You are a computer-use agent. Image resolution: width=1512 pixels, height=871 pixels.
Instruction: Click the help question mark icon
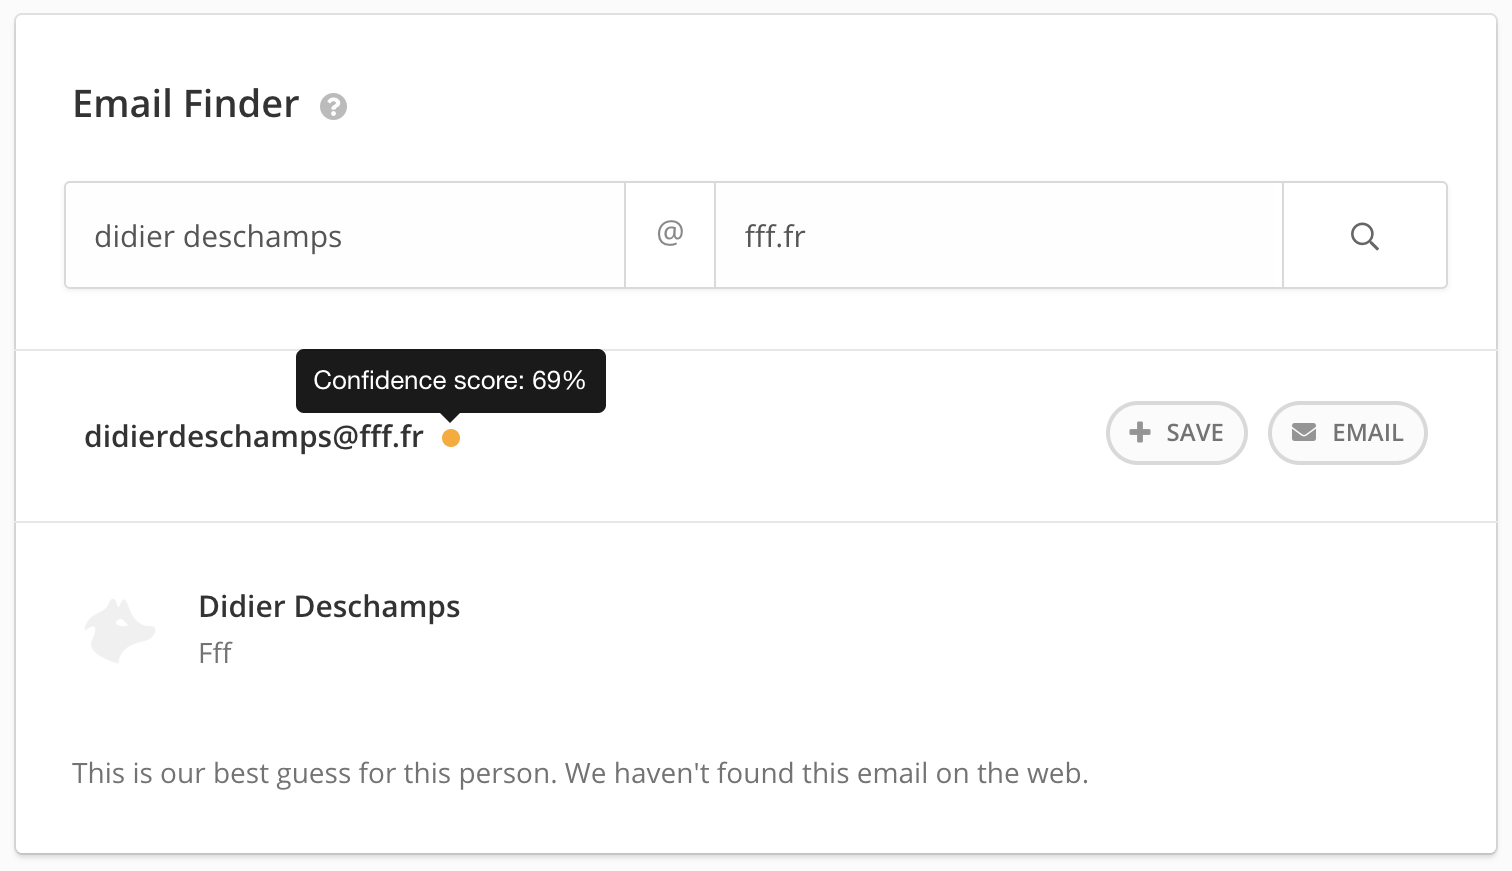[333, 106]
